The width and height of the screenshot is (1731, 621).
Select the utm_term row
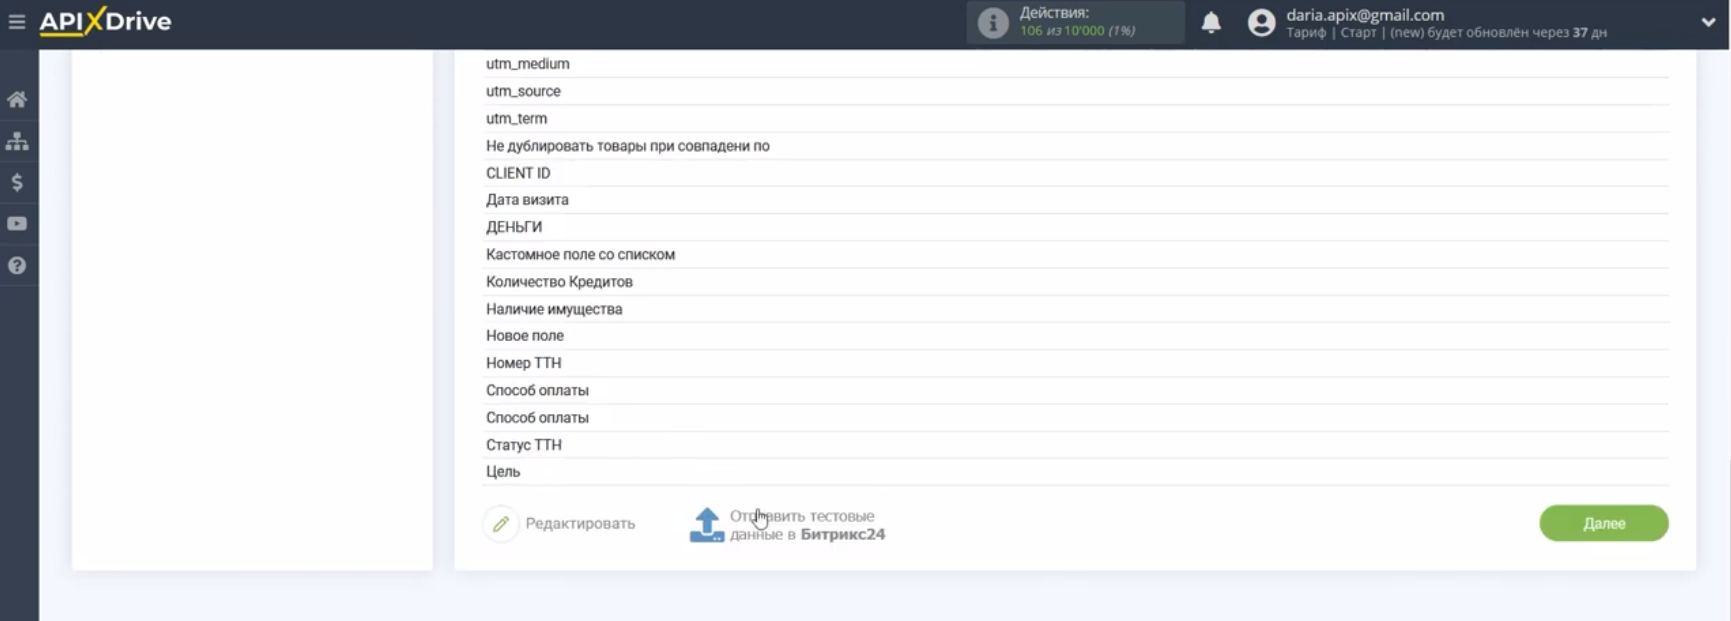(x=1076, y=118)
